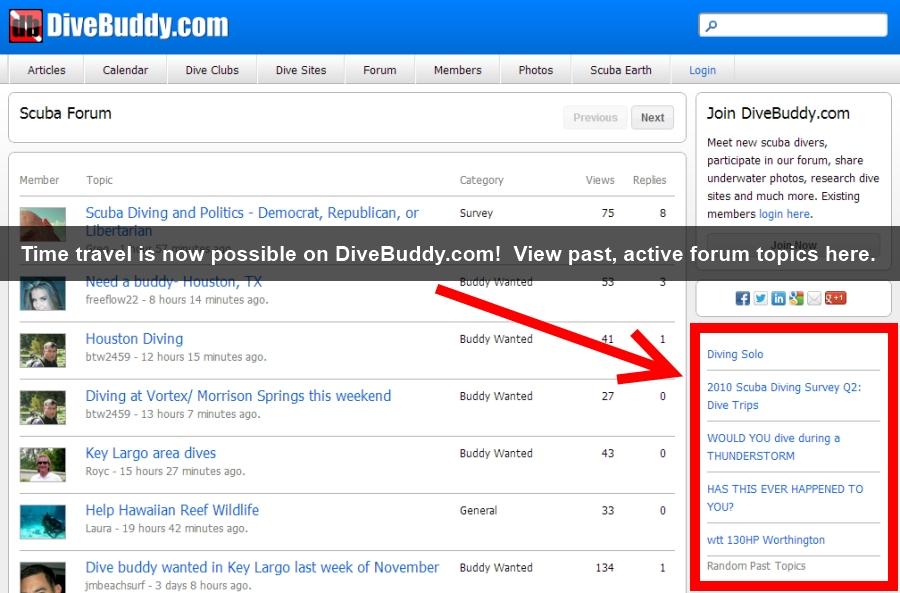
Task: Click the Join DiveBuddy.com heading
Action: coord(778,114)
